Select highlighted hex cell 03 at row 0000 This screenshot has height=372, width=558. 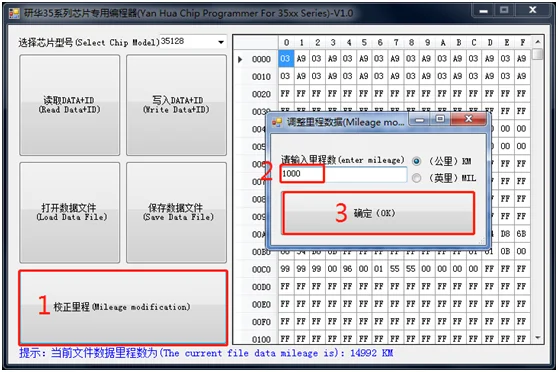click(285, 58)
